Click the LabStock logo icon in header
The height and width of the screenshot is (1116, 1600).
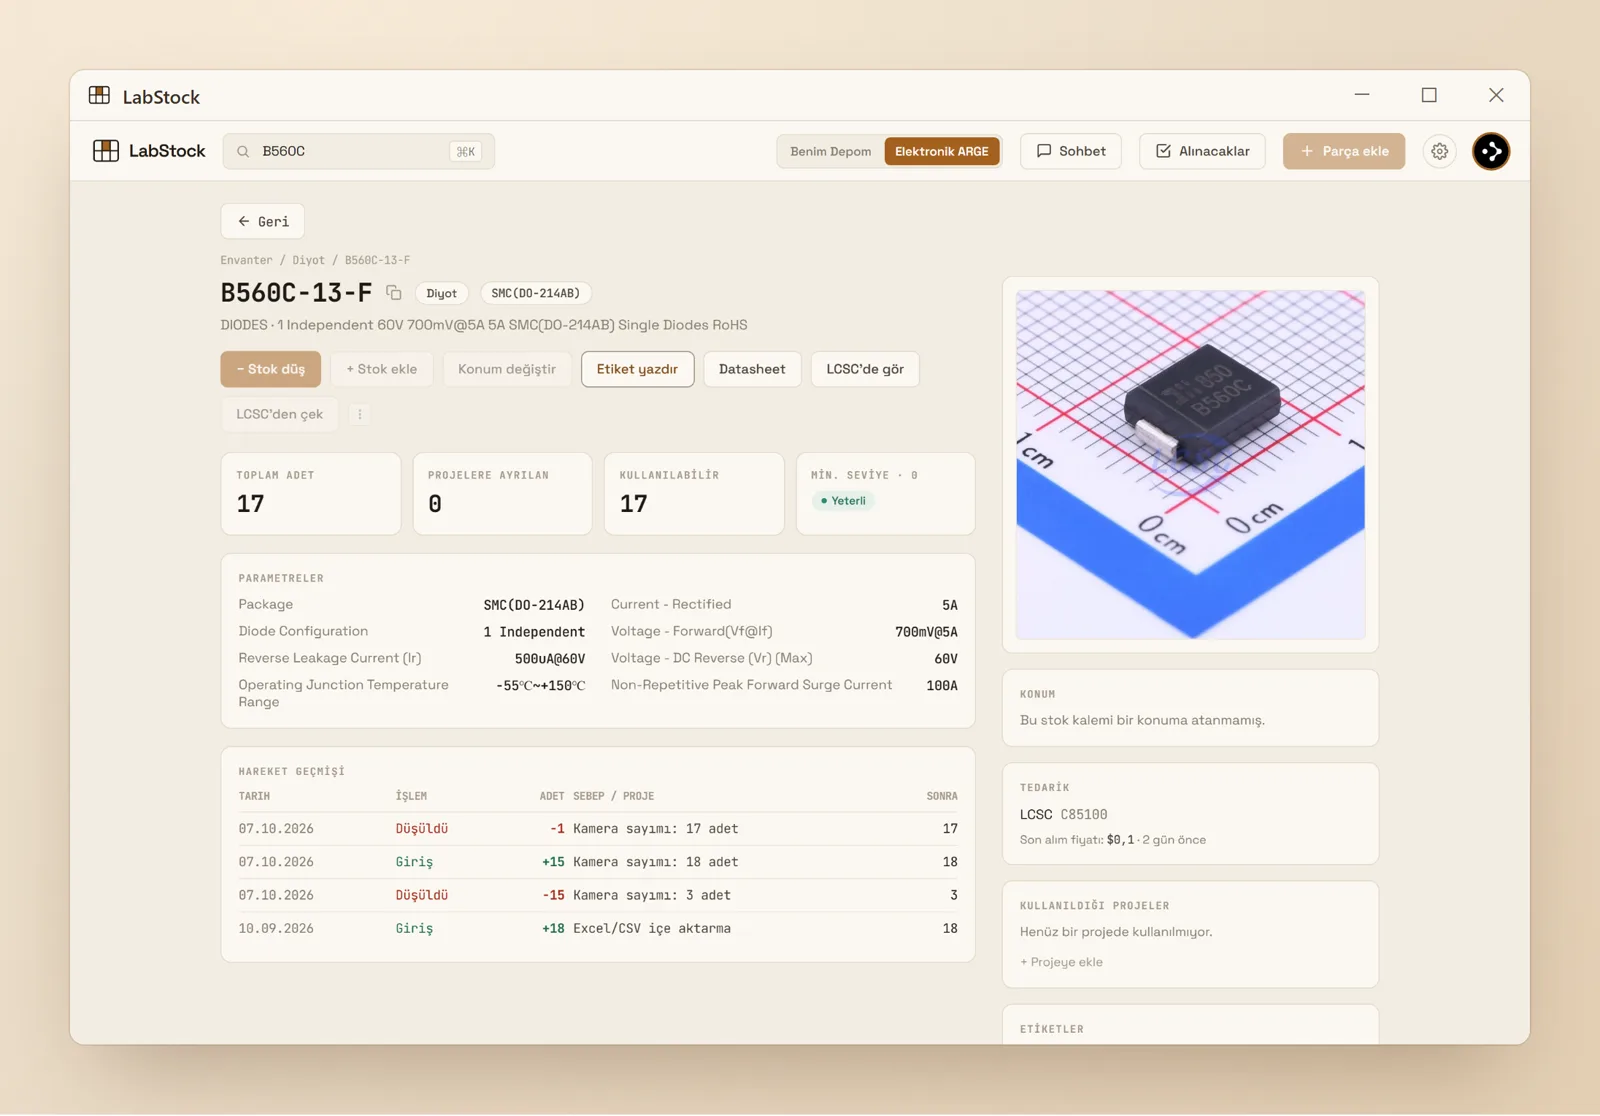click(106, 151)
